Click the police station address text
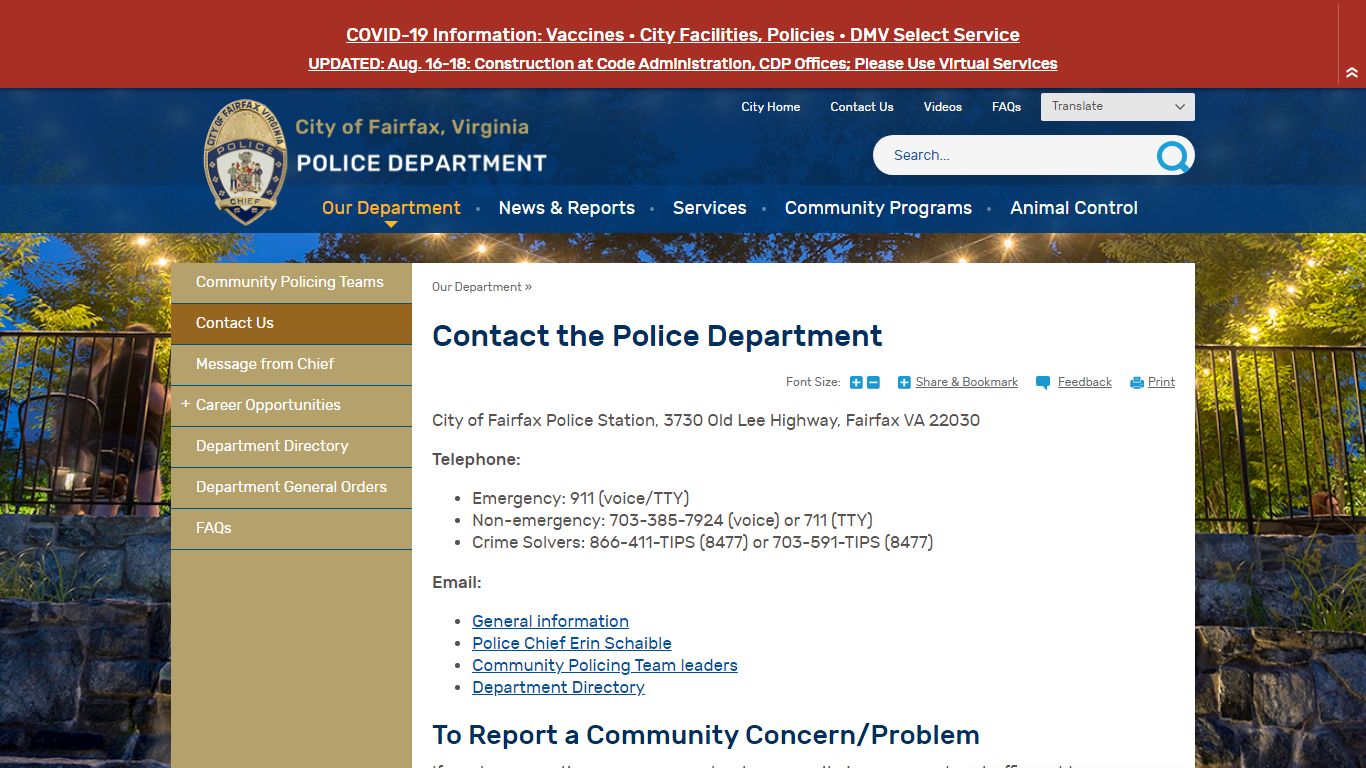The image size is (1366, 768). pyautogui.click(x=706, y=421)
